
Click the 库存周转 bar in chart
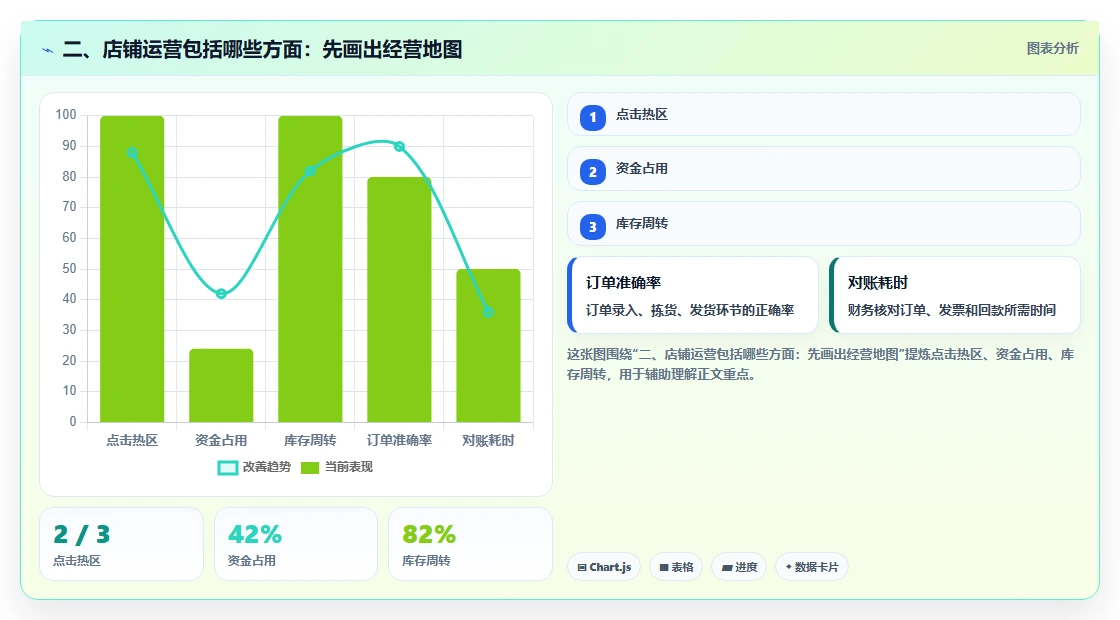pos(310,269)
